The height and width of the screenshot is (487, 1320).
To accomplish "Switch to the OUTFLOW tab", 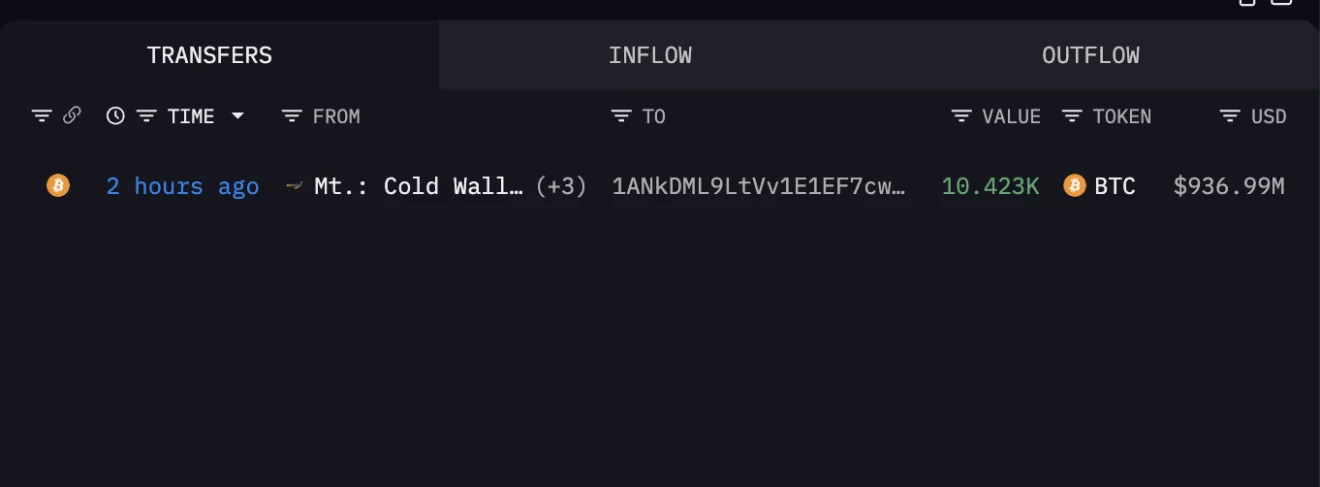I will tap(1090, 55).
